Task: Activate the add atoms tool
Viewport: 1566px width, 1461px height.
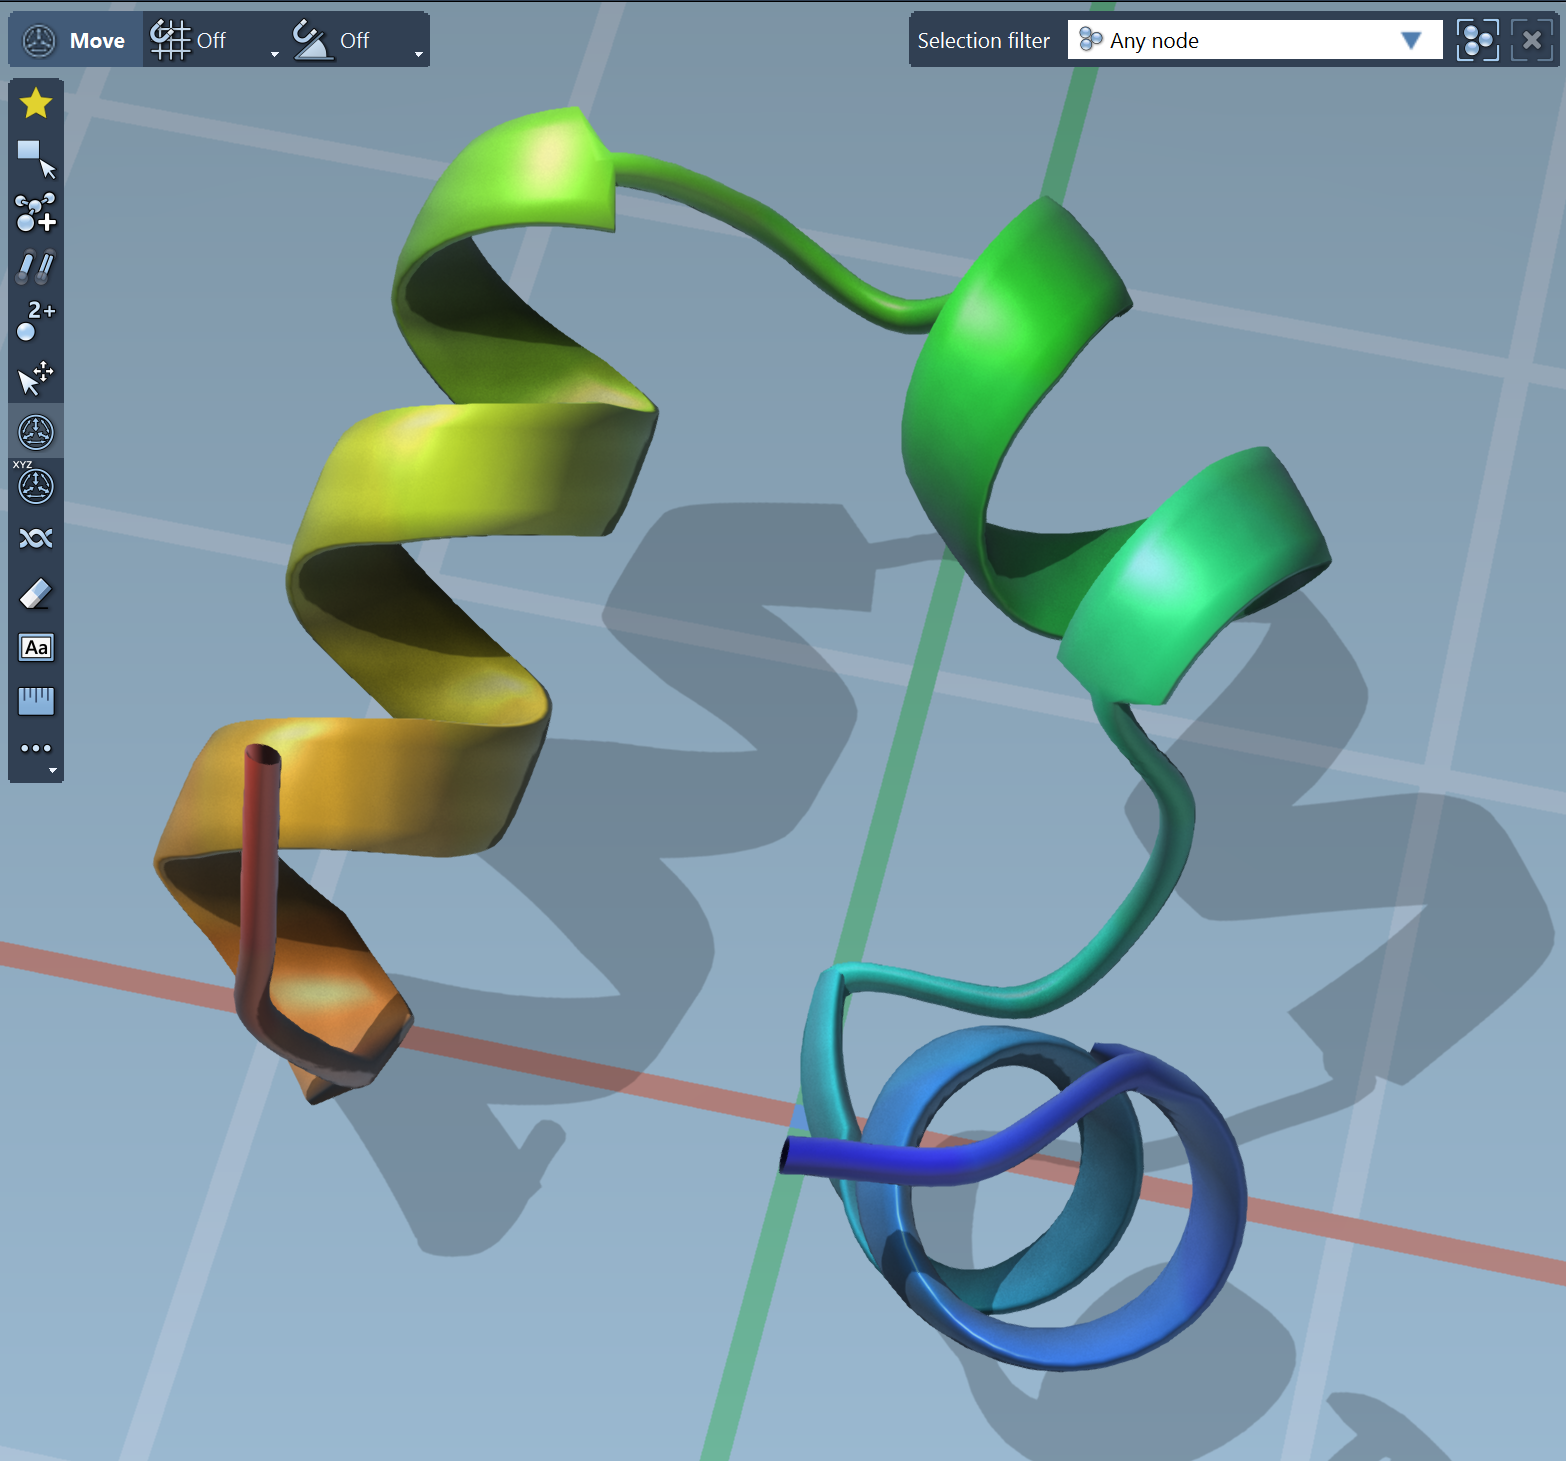Action: pyautogui.click(x=36, y=212)
